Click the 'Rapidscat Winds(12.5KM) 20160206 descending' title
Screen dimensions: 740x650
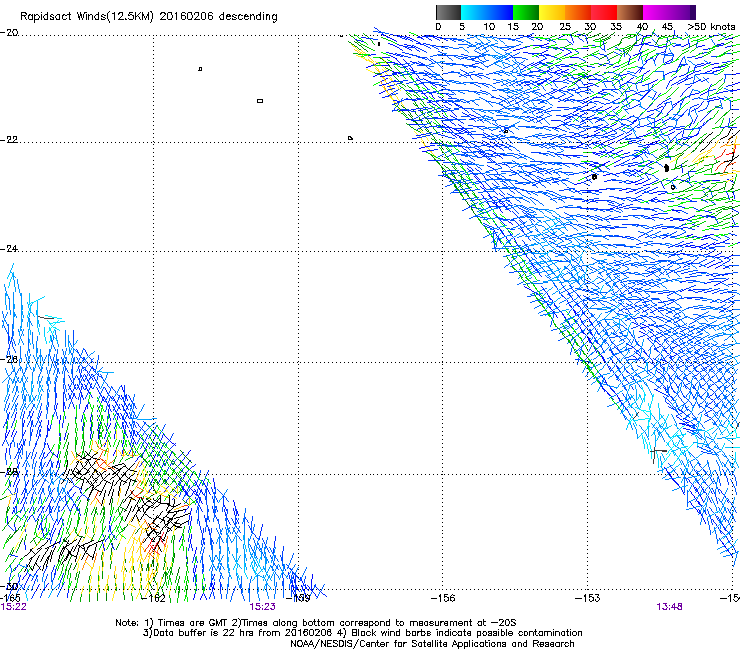[149, 17]
